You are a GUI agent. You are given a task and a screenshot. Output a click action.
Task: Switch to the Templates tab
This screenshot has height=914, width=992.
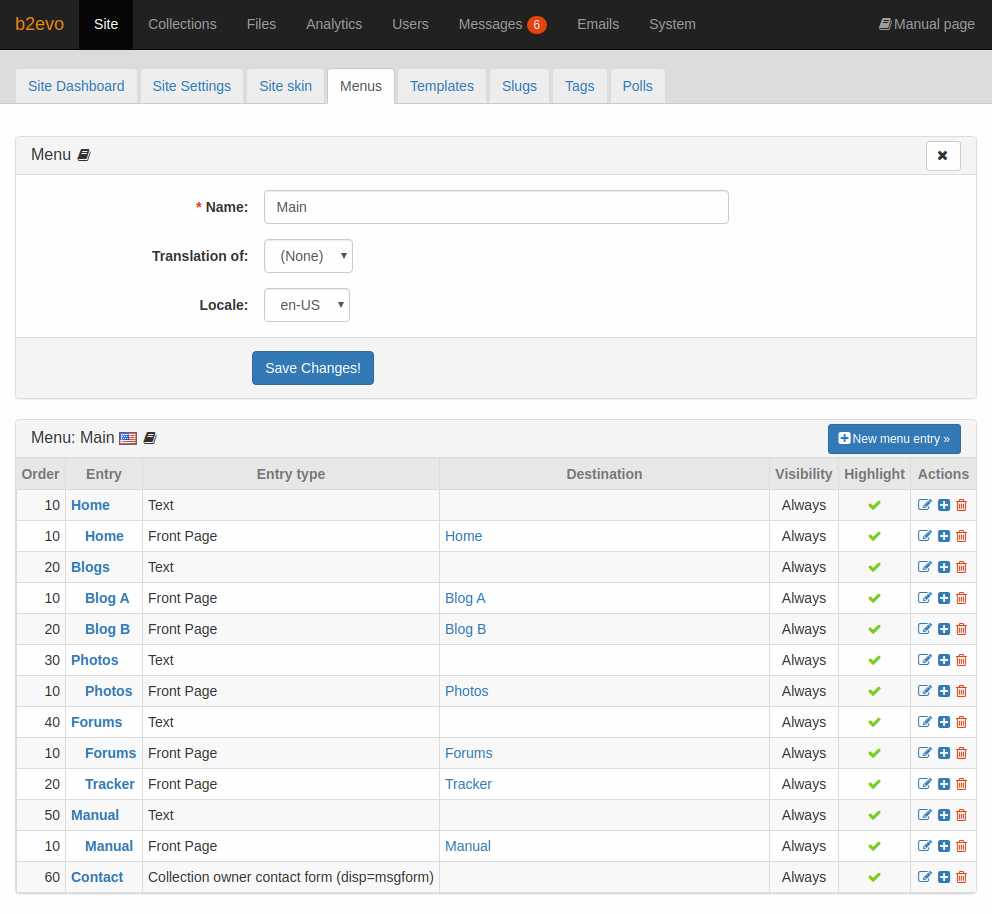(442, 86)
